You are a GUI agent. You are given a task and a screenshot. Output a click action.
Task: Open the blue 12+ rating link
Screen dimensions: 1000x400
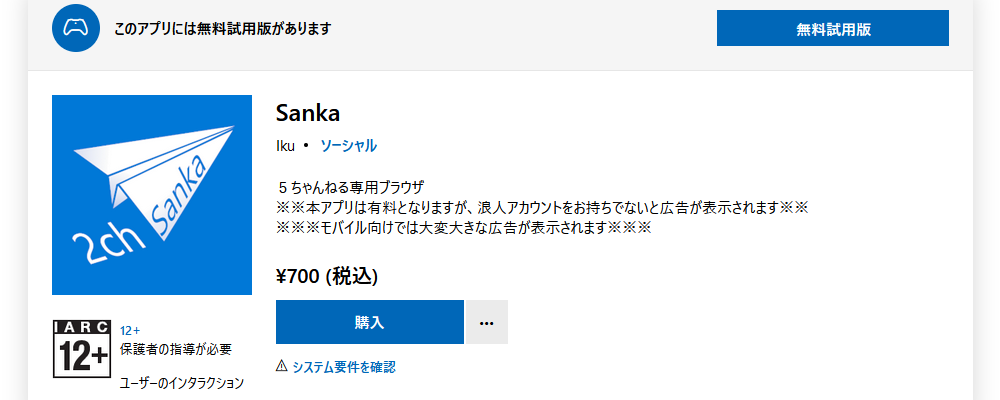point(130,330)
